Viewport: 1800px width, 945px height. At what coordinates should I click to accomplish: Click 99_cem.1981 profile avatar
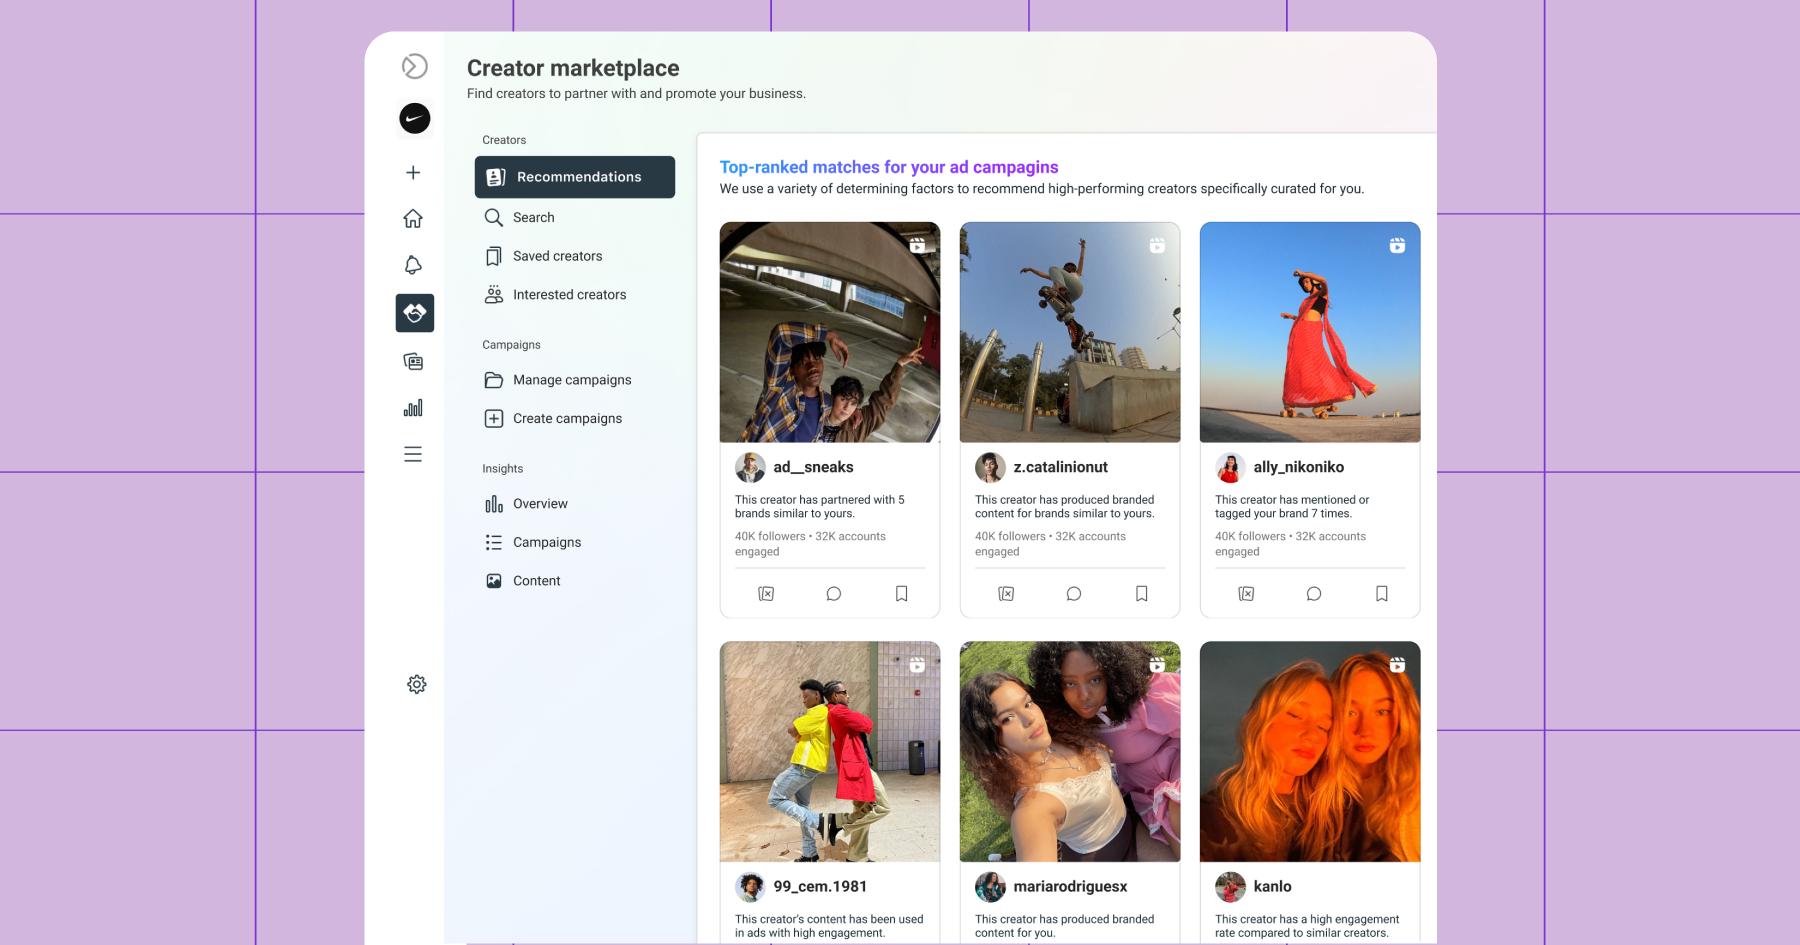coord(750,886)
